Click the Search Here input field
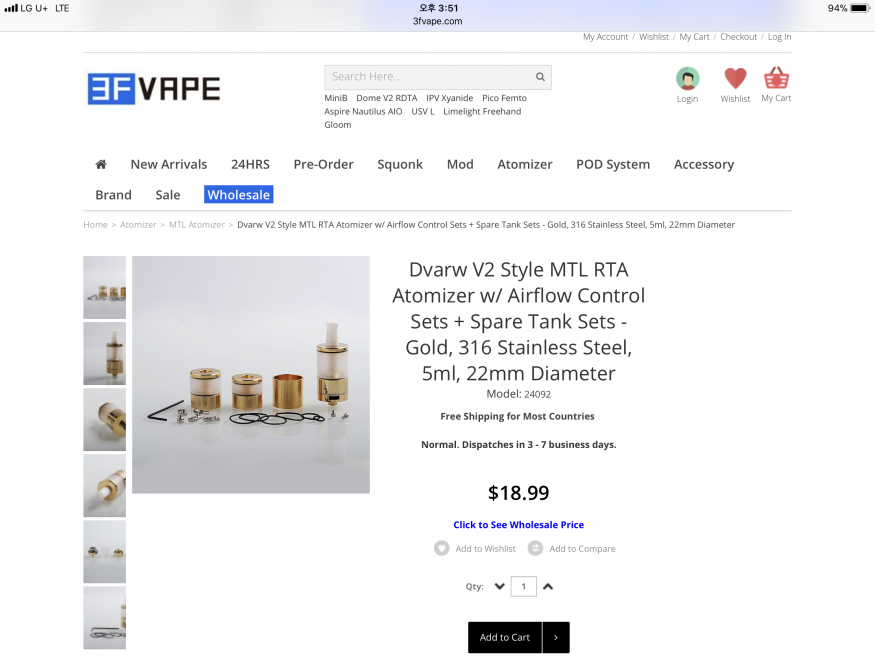This screenshot has width=875, height=656. [428, 77]
